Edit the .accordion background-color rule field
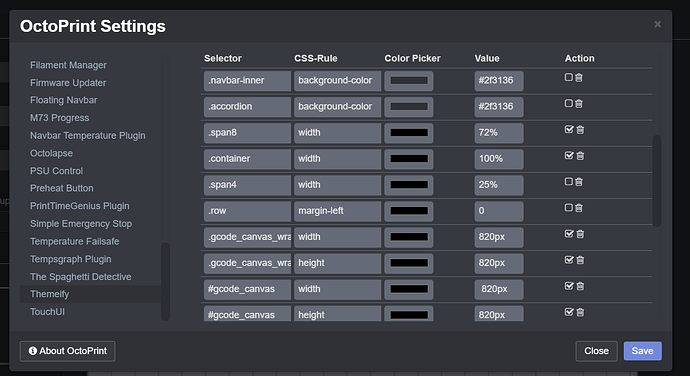This screenshot has width=690, height=376. (x=338, y=107)
